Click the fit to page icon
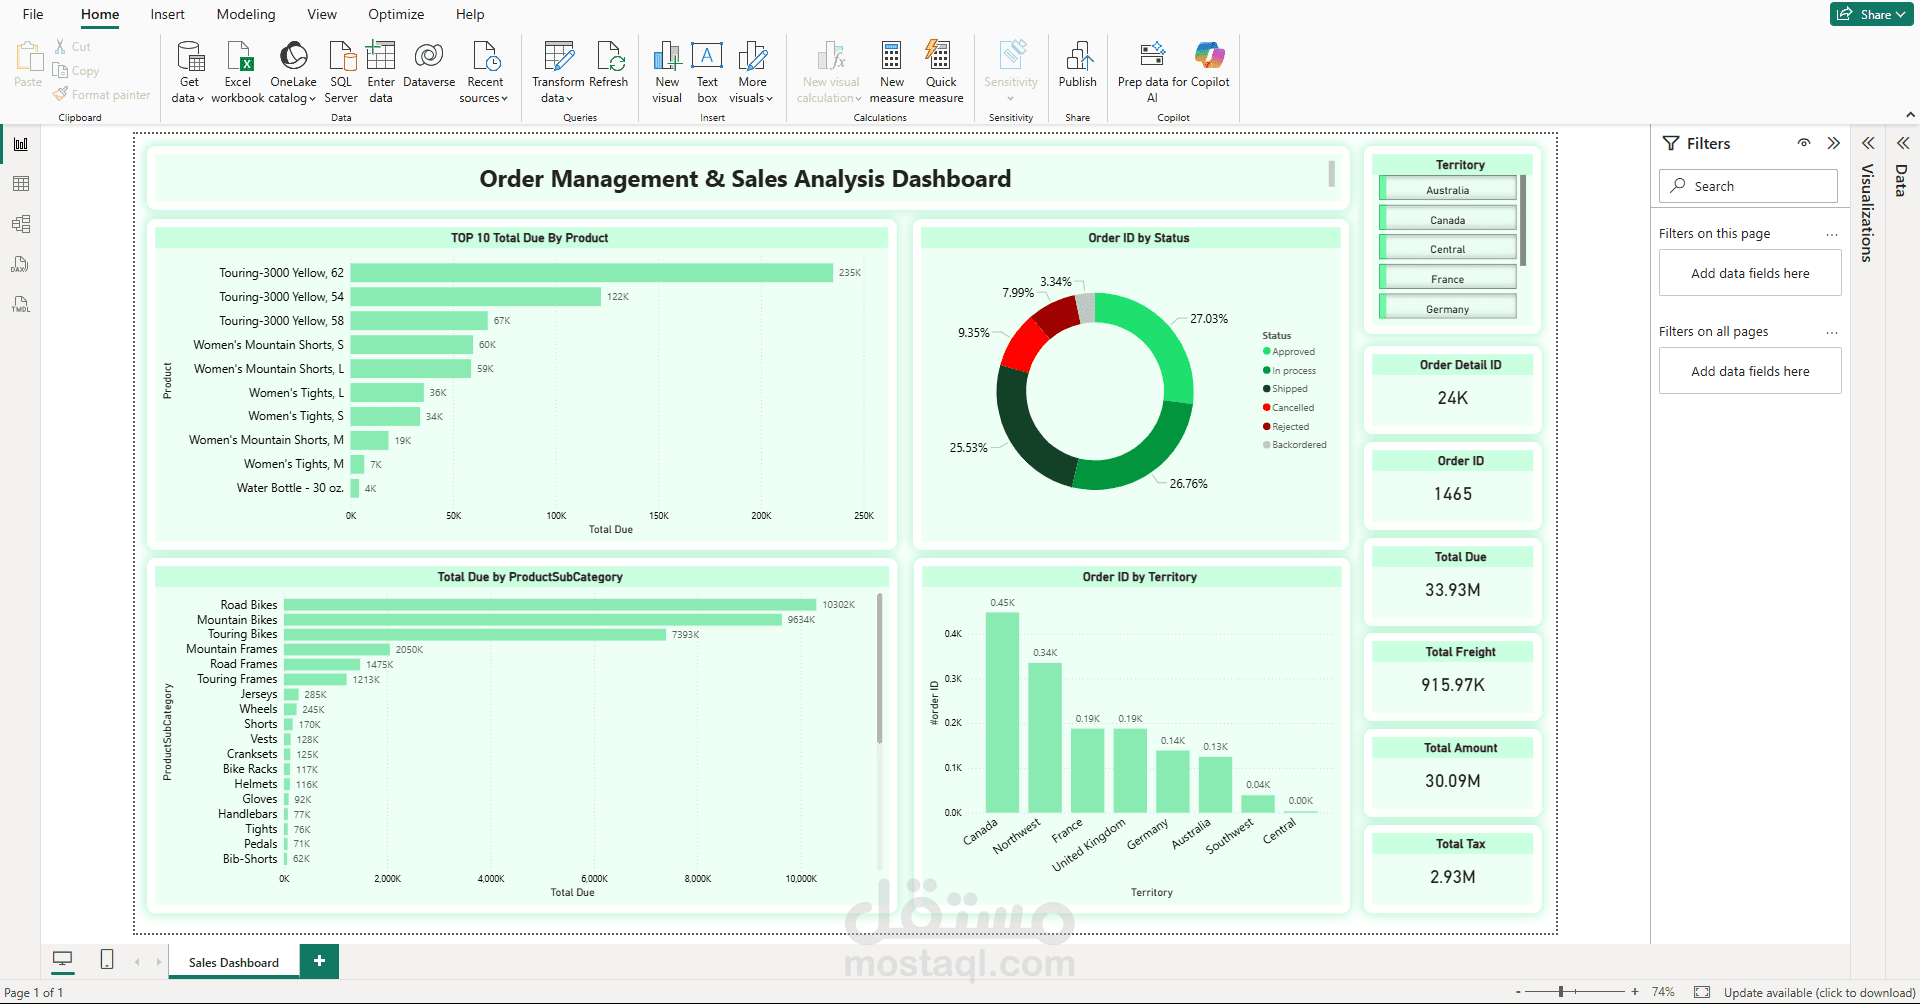The image size is (1920, 1004). (x=1702, y=992)
